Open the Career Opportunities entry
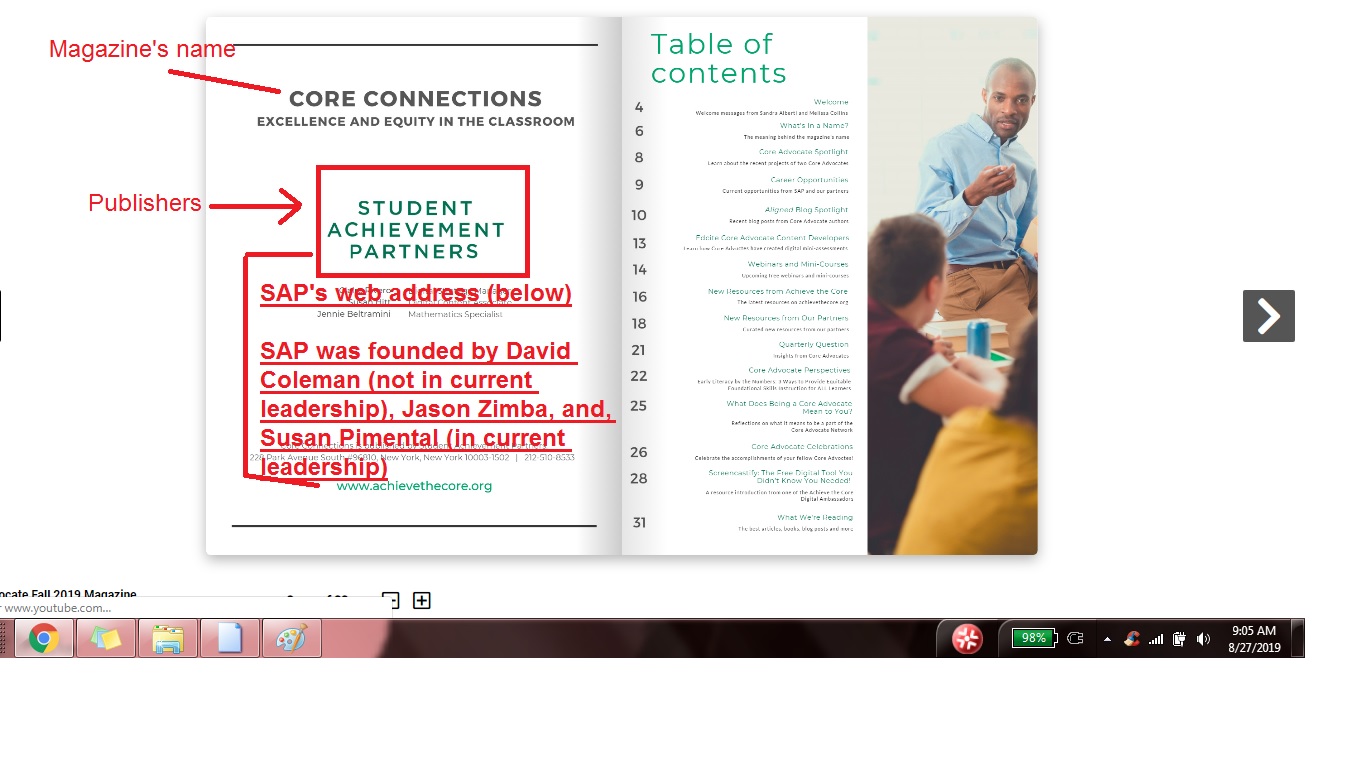The image size is (1366, 768). [x=809, y=180]
